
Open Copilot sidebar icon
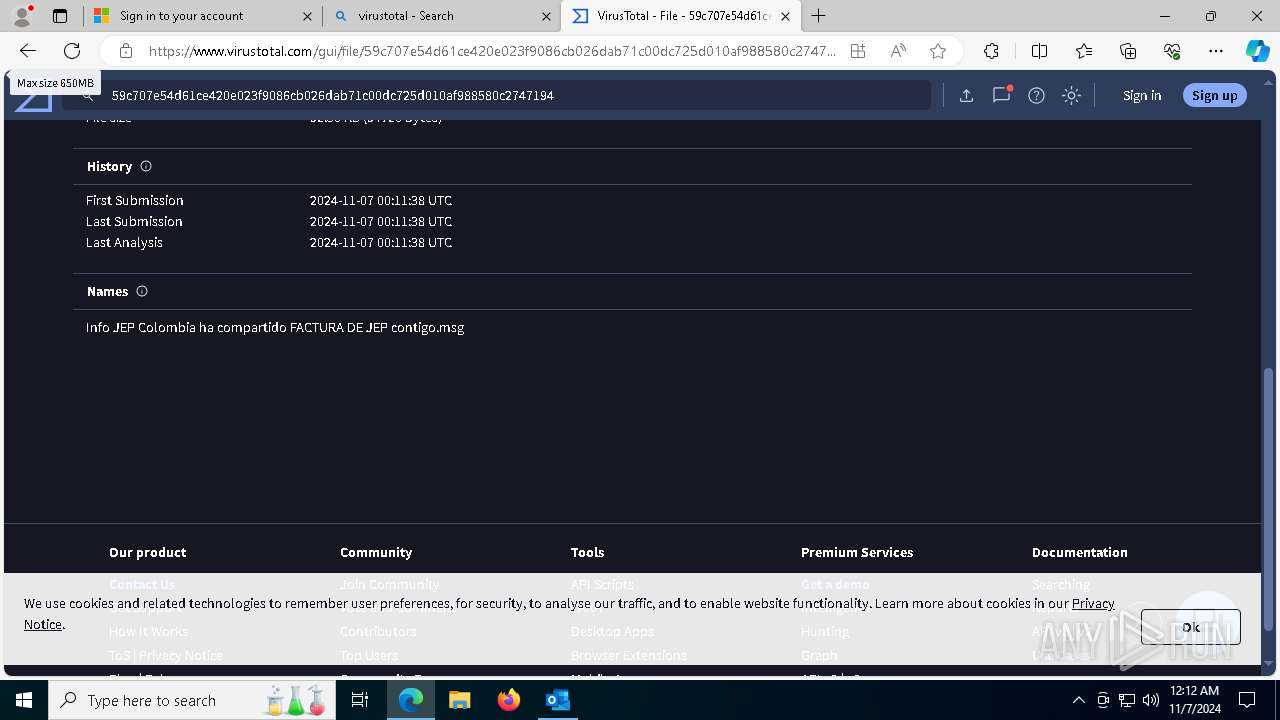point(1257,51)
